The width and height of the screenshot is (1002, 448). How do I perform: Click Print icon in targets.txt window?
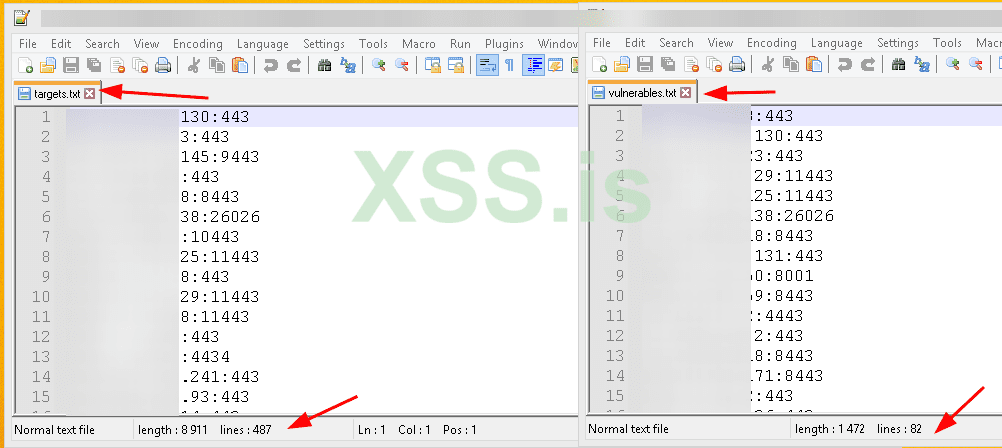[163, 65]
